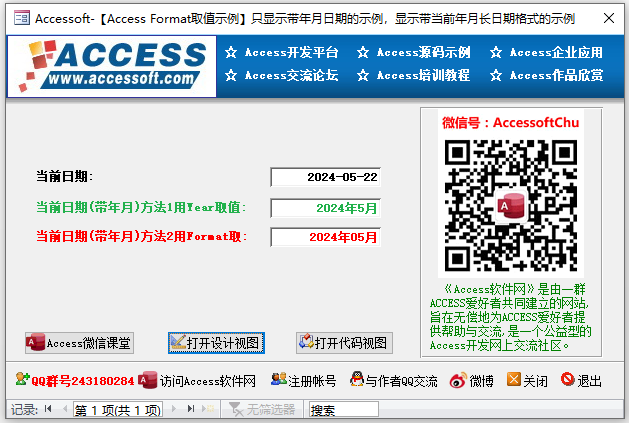
Task: Click the star icon beside Access交流论坛
Action: [x=231, y=75]
